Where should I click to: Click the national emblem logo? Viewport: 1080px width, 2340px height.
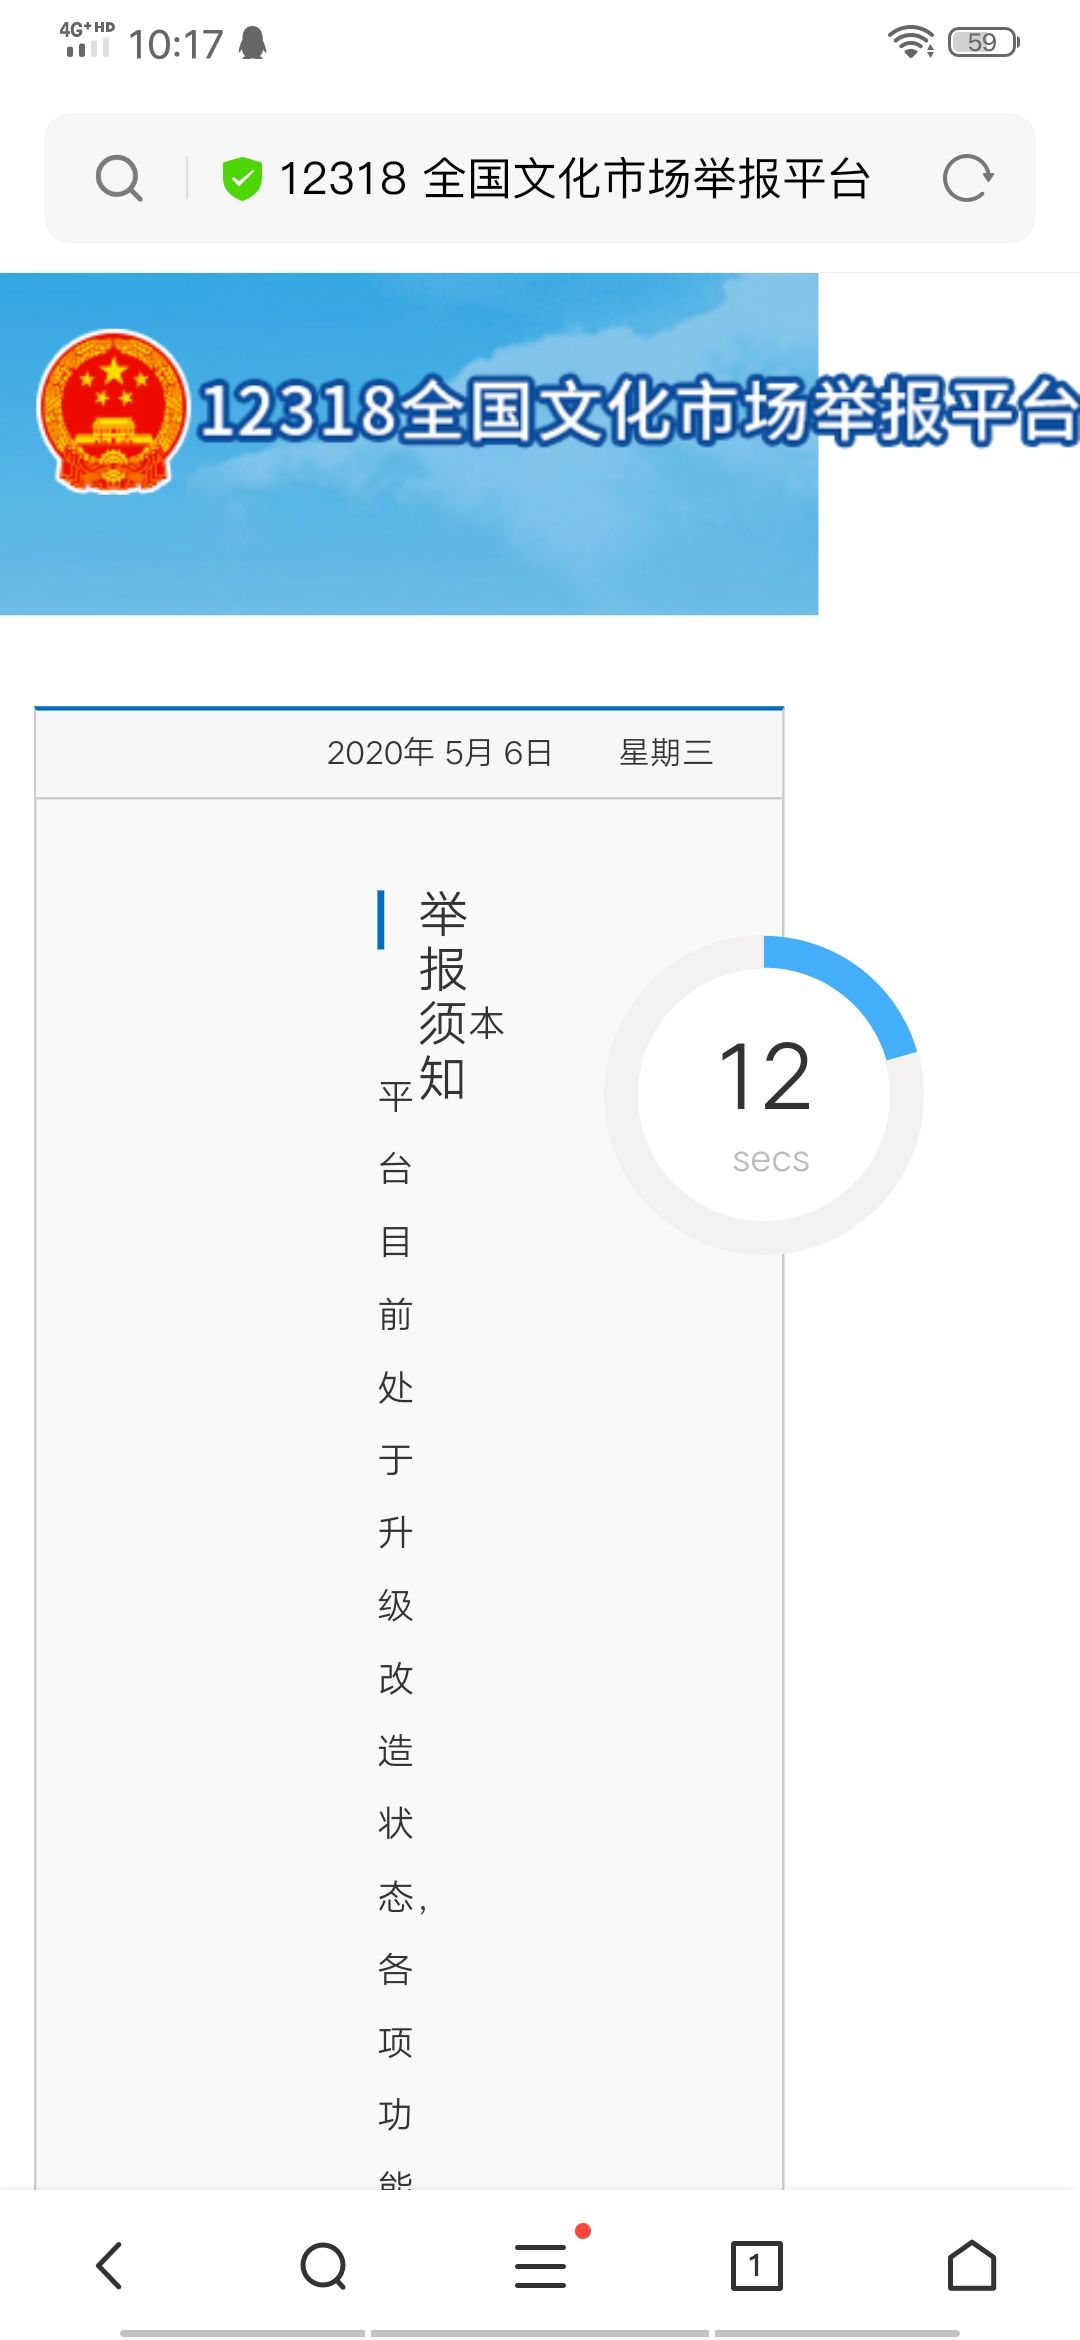113,411
